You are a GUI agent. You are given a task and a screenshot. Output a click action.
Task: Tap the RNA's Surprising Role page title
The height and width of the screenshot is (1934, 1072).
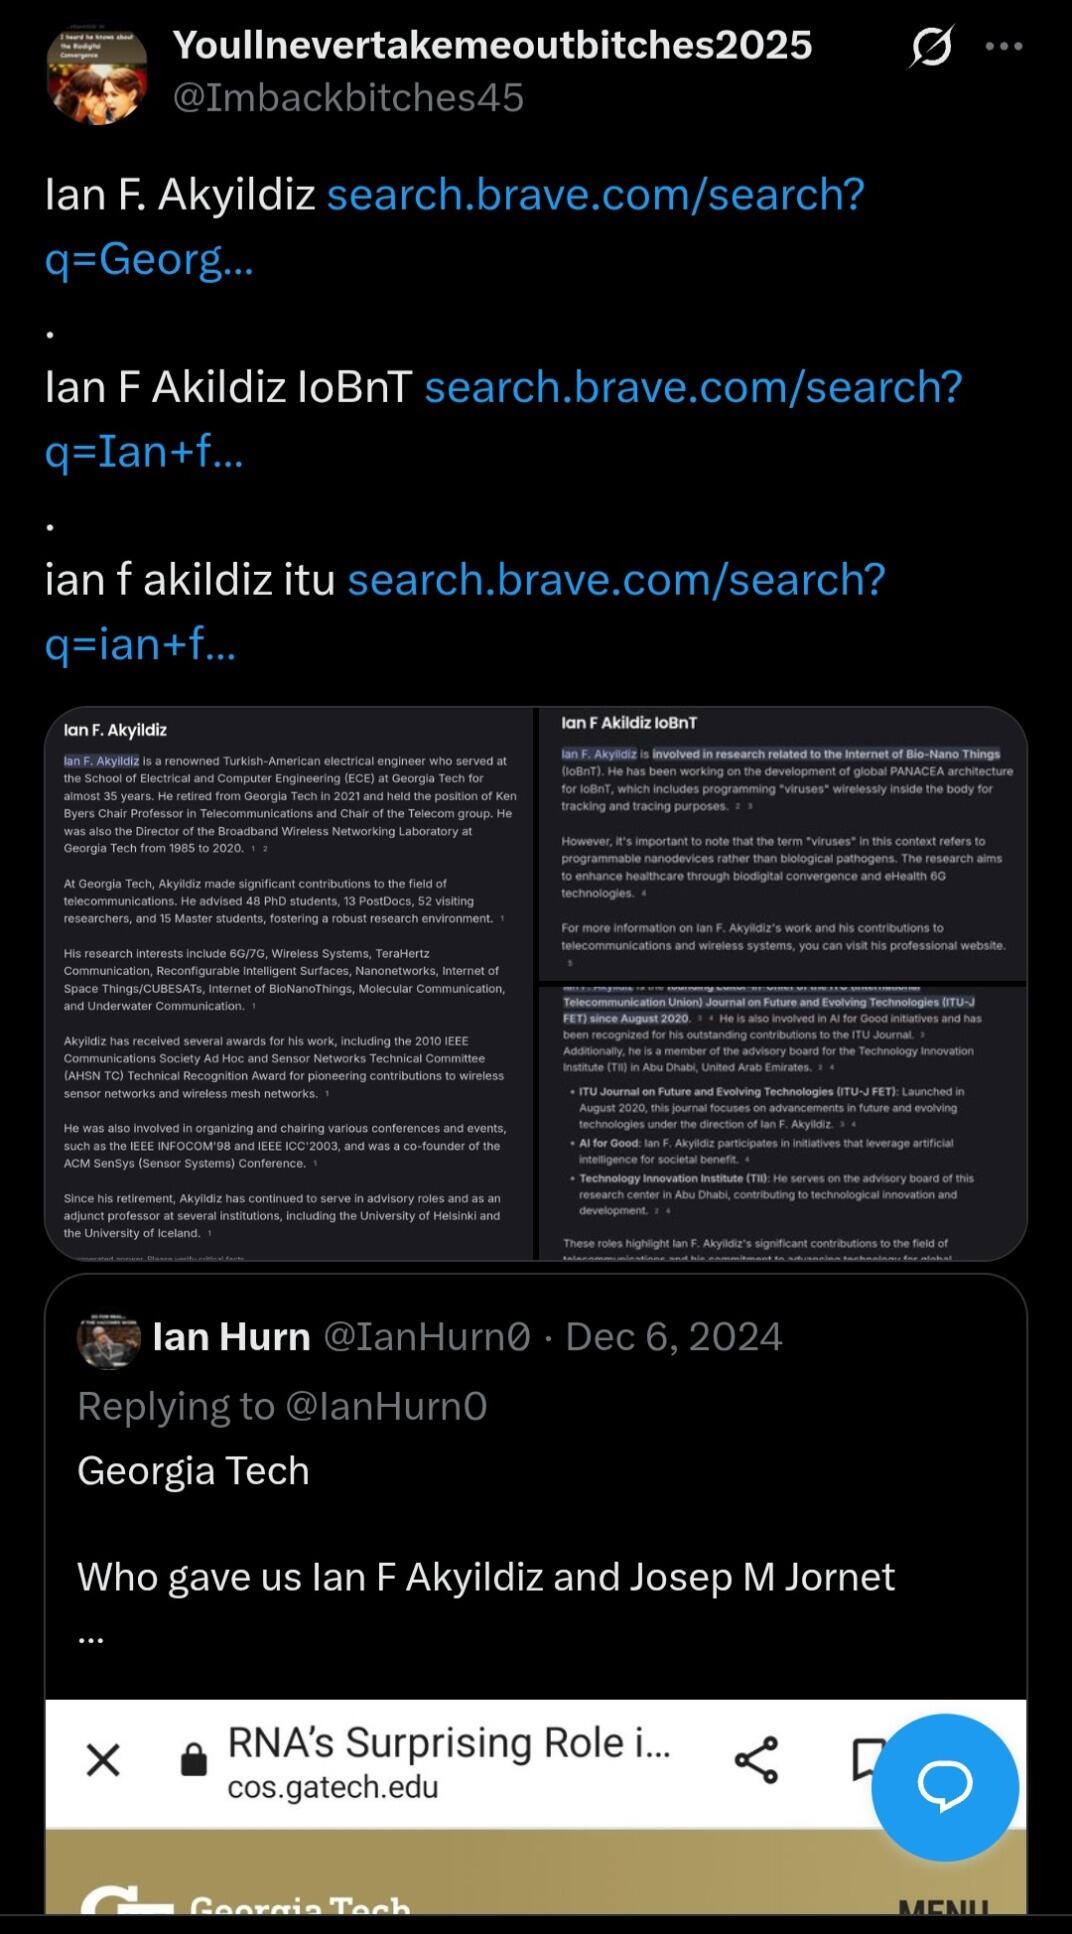coord(449,1742)
